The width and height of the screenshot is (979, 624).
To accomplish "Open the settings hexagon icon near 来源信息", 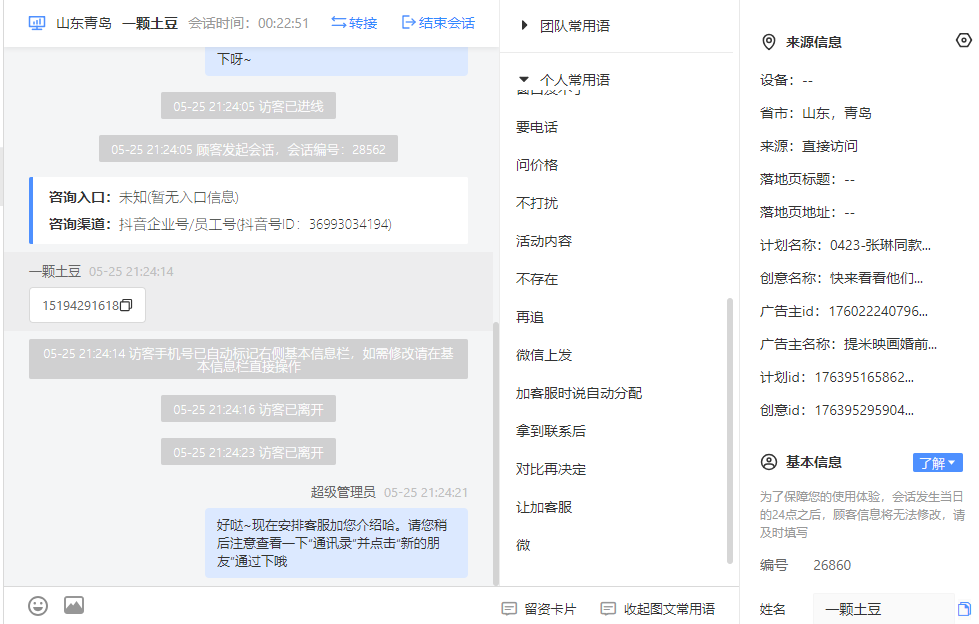I will click(963, 40).
